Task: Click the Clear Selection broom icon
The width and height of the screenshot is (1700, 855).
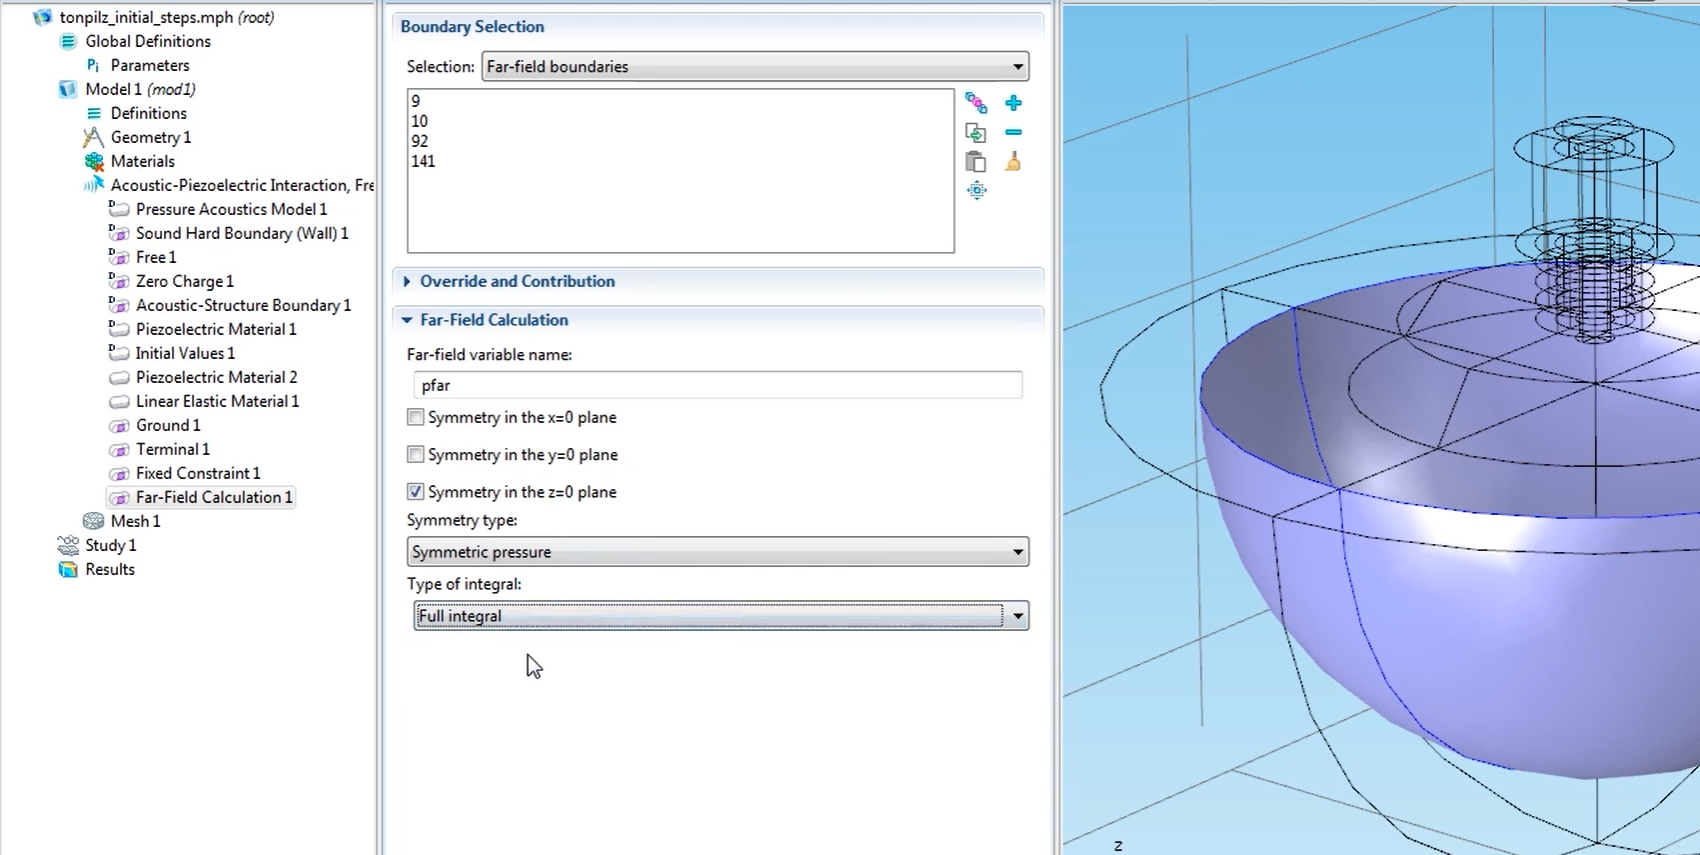Action: 1013,162
